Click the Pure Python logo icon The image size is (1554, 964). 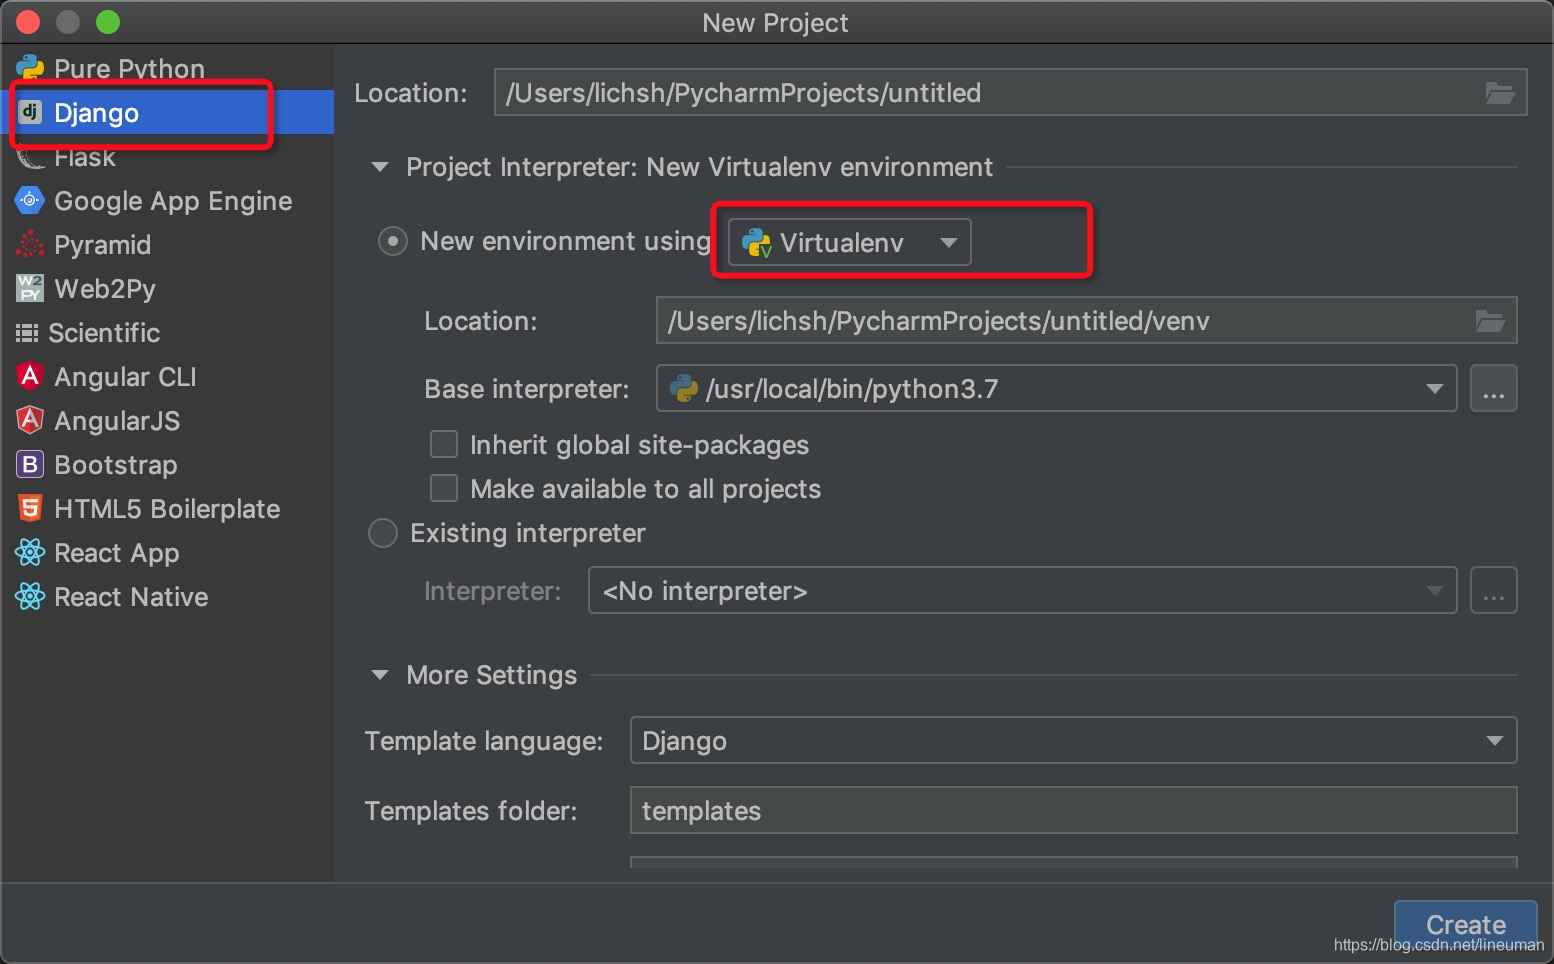point(30,68)
